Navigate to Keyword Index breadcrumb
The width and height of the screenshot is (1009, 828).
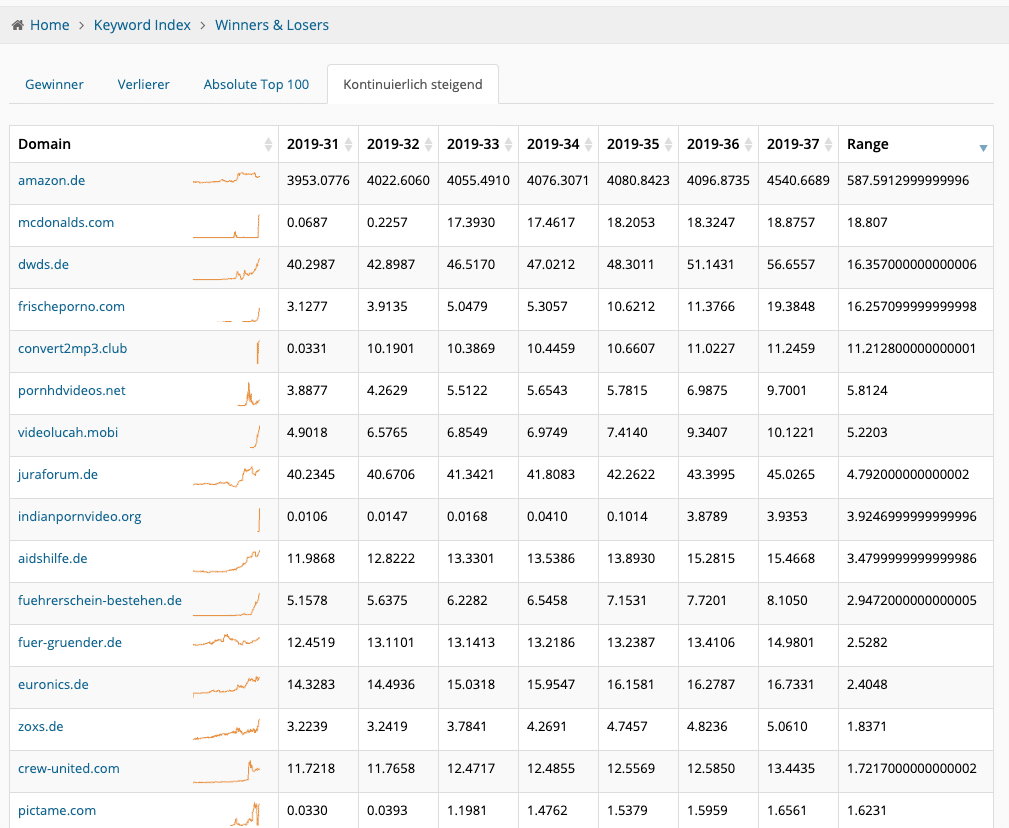pyautogui.click(x=142, y=25)
